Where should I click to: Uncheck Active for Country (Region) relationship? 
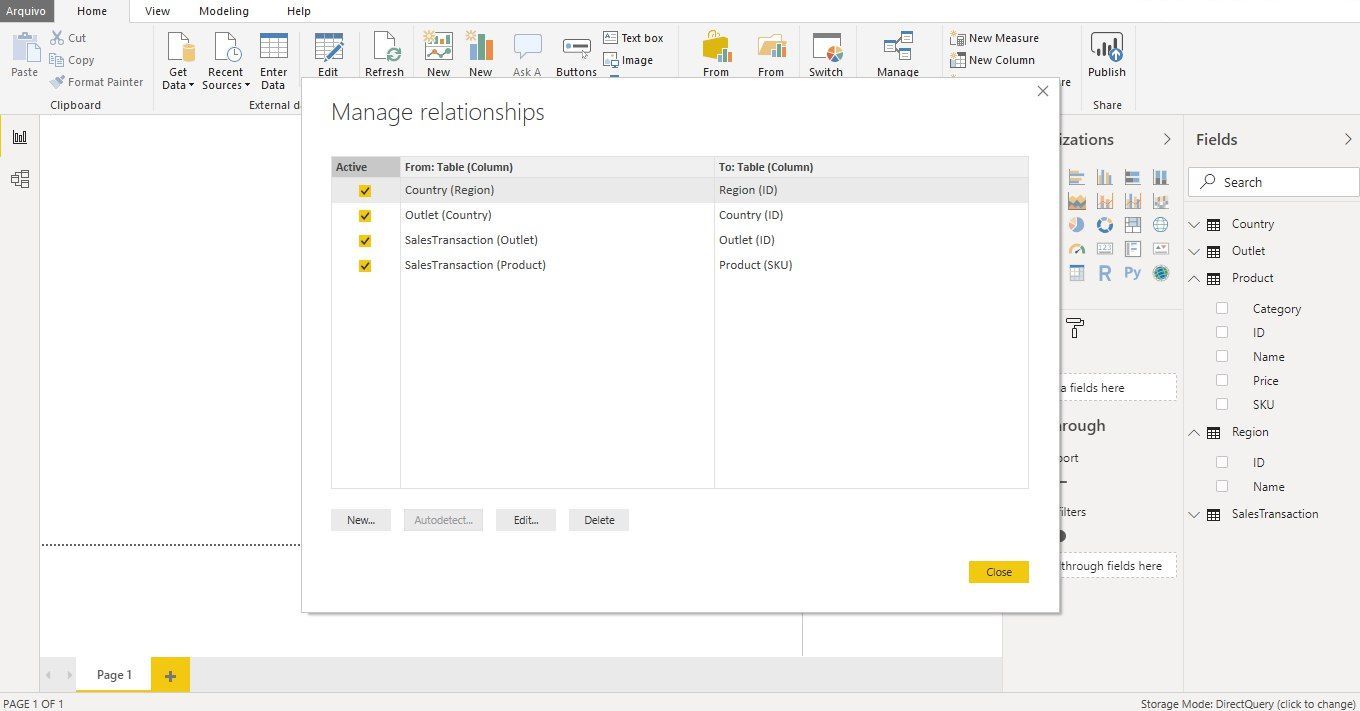point(365,191)
